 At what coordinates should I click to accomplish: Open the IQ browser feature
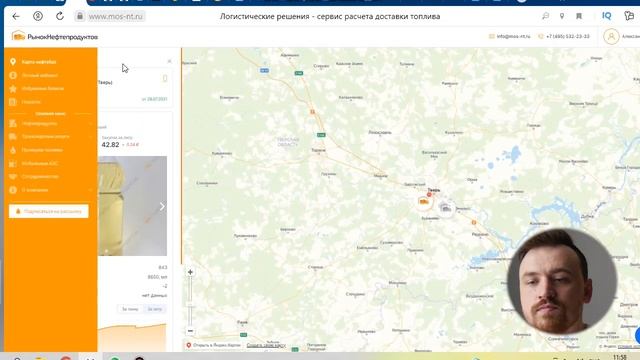[607, 16]
